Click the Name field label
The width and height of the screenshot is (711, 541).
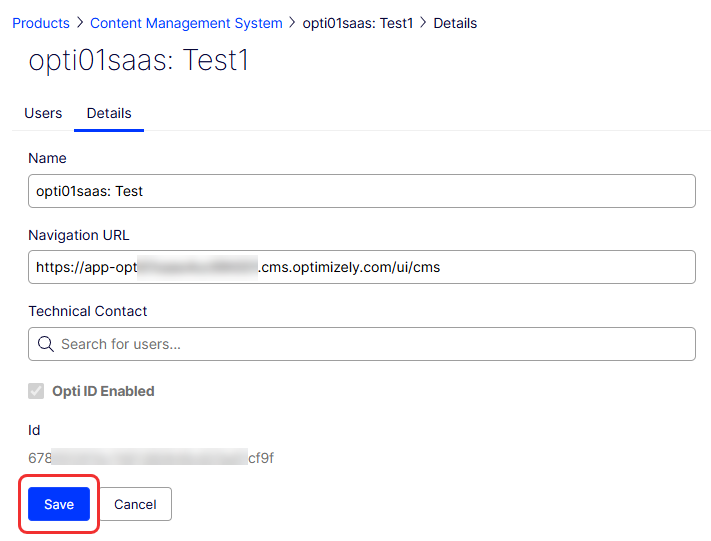pos(47,158)
